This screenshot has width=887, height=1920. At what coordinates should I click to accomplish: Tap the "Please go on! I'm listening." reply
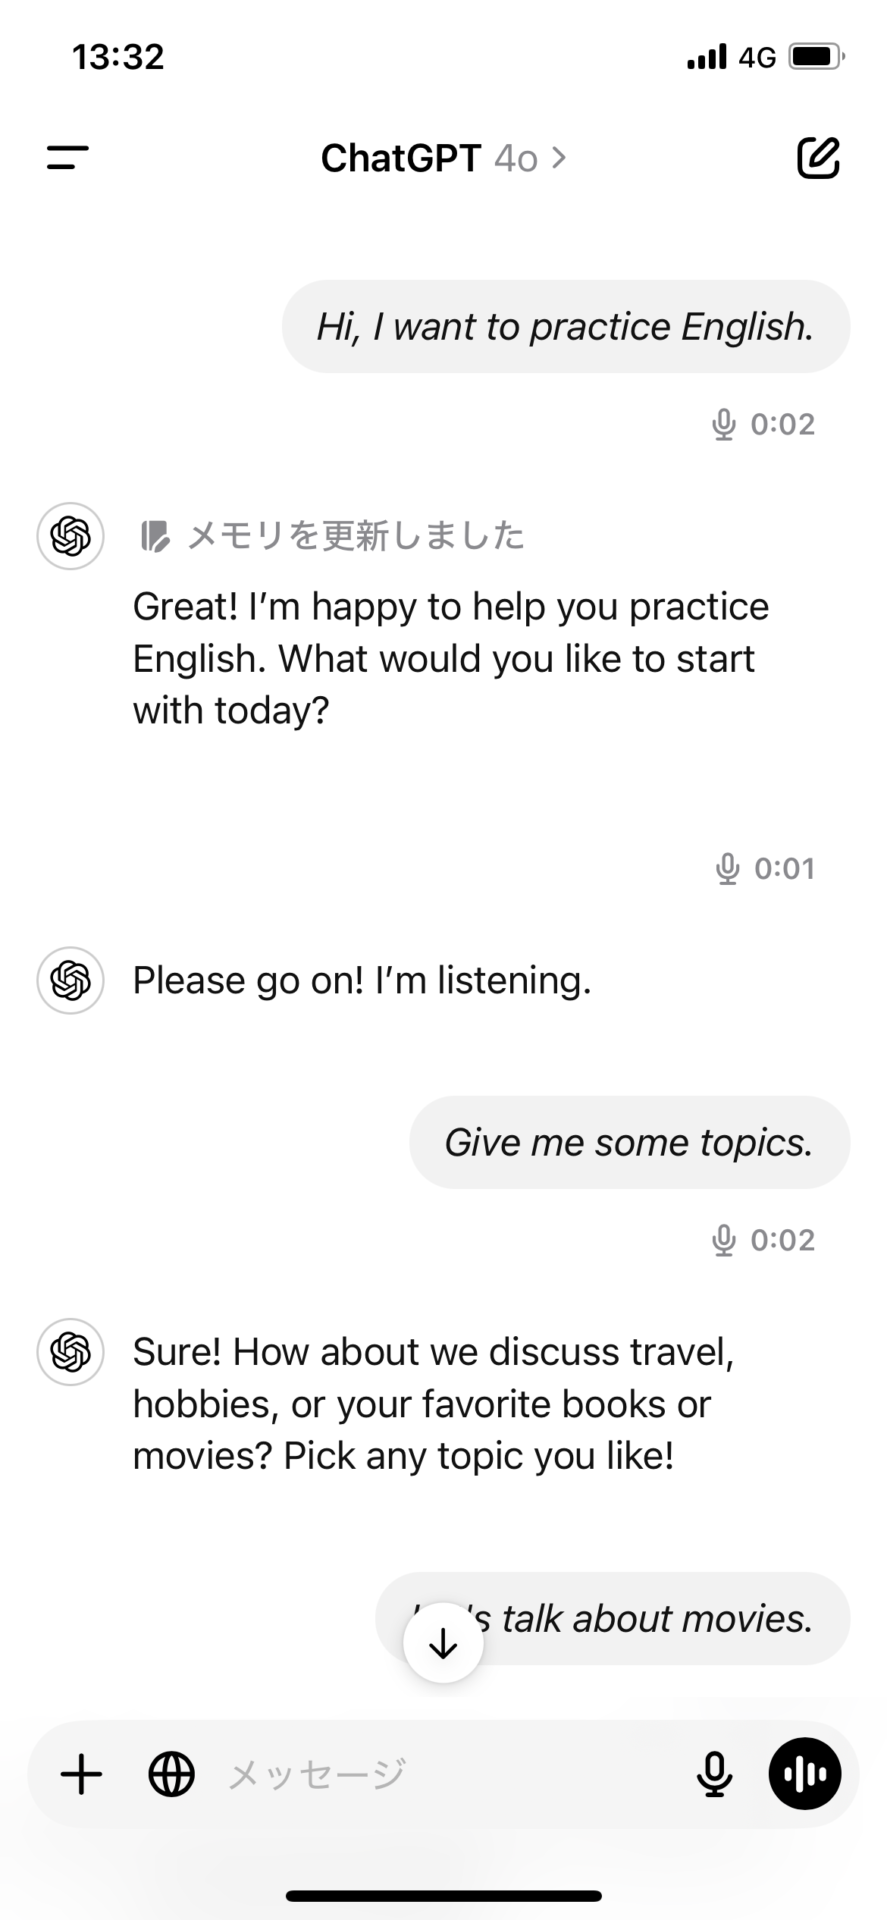pyautogui.click(x=362, y=981)
